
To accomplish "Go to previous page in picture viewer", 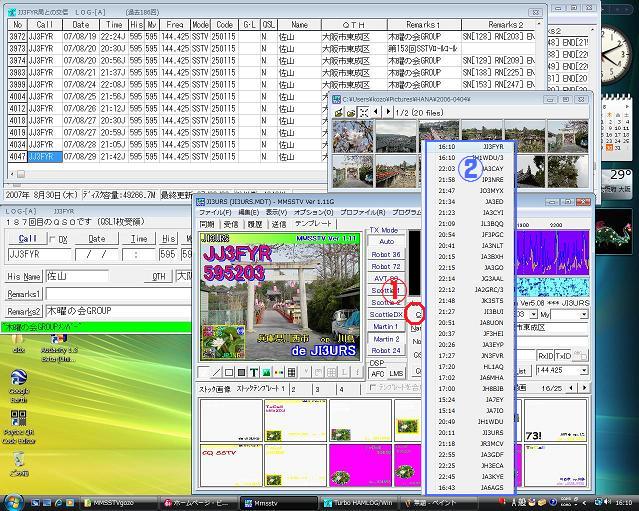I will (376, 112).
